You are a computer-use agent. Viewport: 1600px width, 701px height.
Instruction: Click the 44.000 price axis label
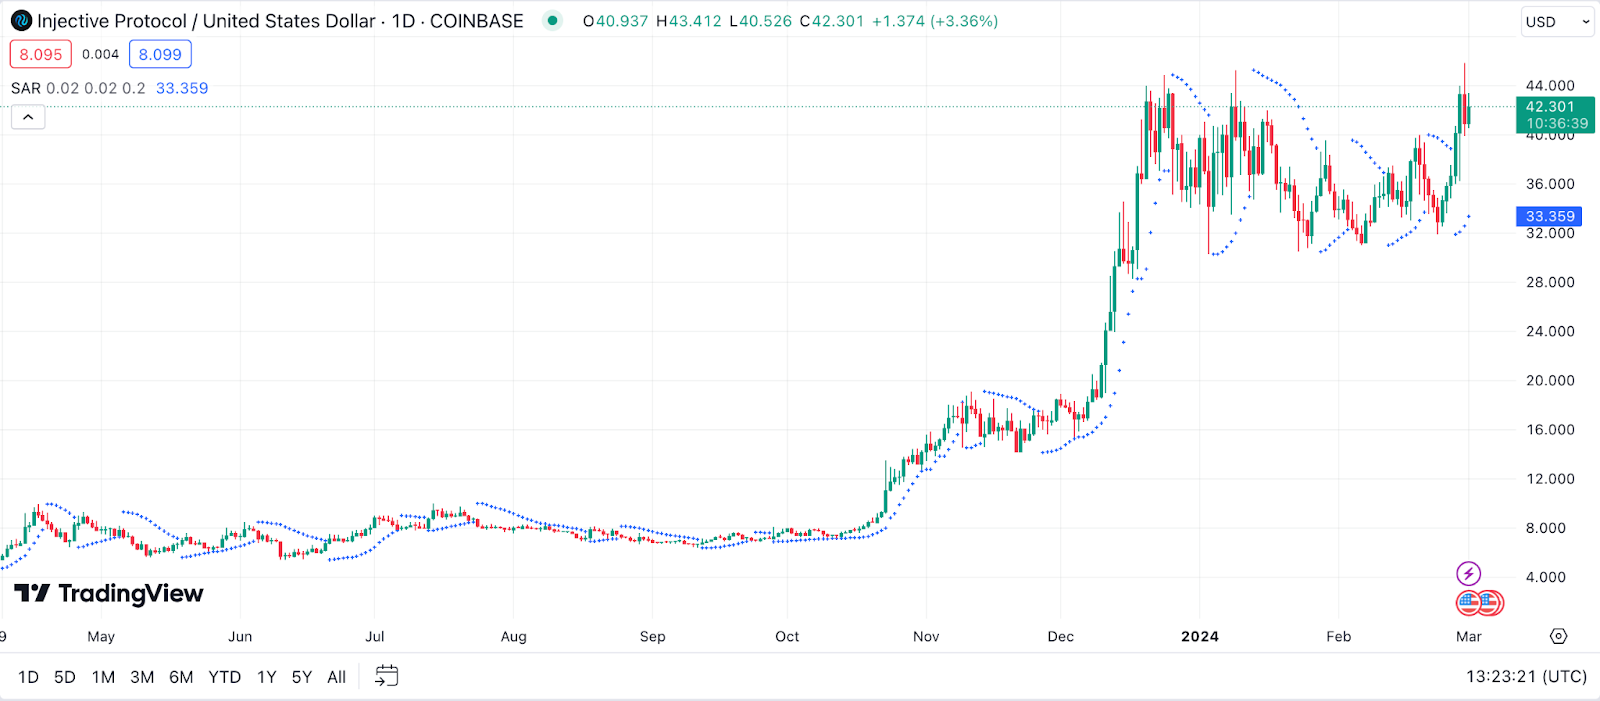pos(1550,86)
